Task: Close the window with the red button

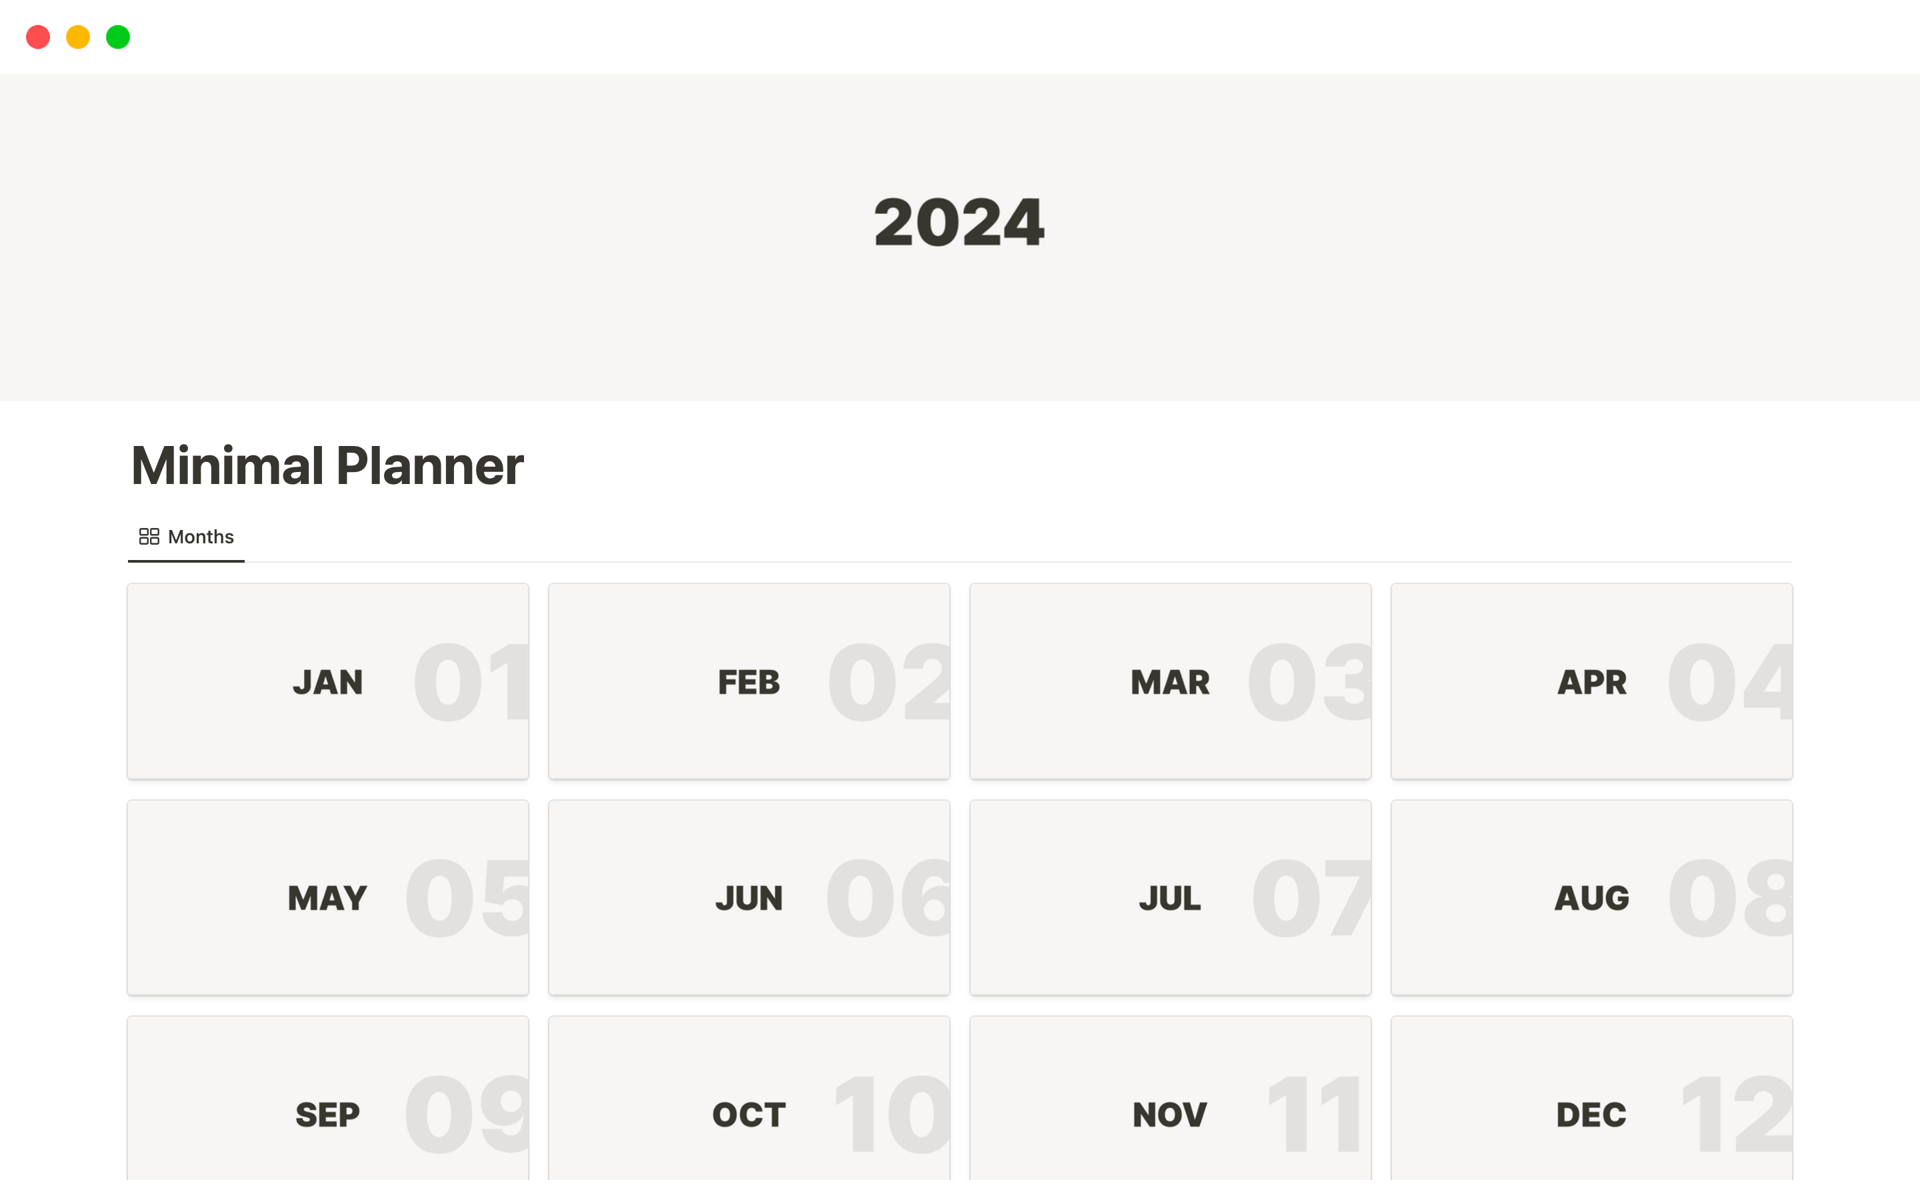Action: pos(38,37)
